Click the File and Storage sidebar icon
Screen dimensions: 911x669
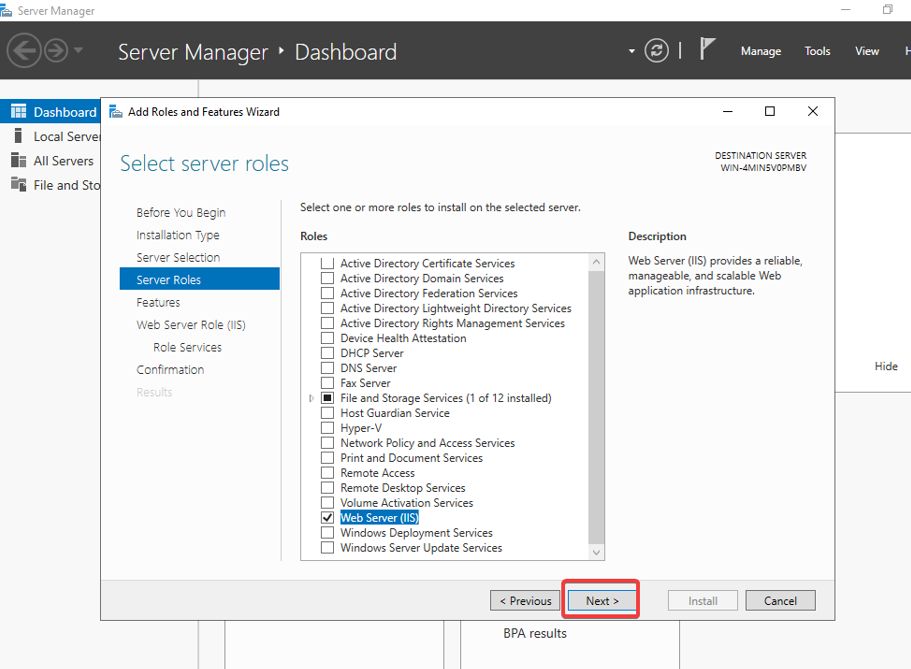point(18,184)
